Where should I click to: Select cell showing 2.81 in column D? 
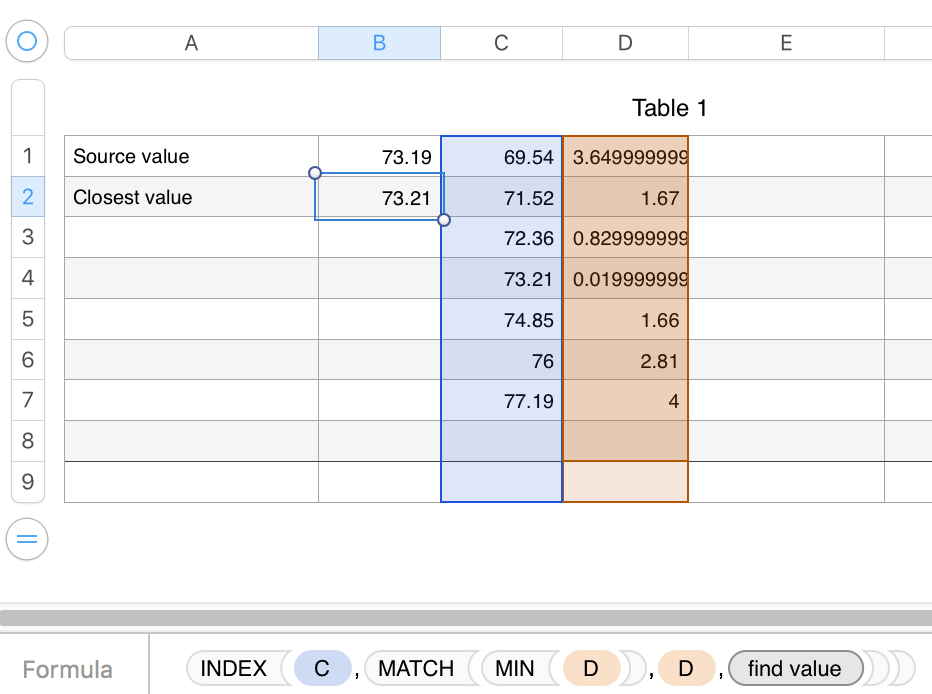pyautogui.click(x=625, y=360)
